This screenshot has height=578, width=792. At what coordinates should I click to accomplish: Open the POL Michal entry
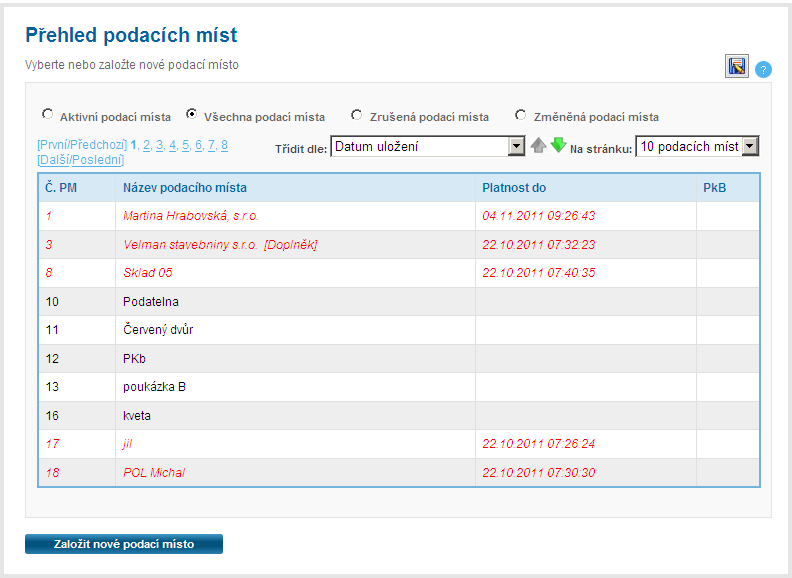click(154, 473)
